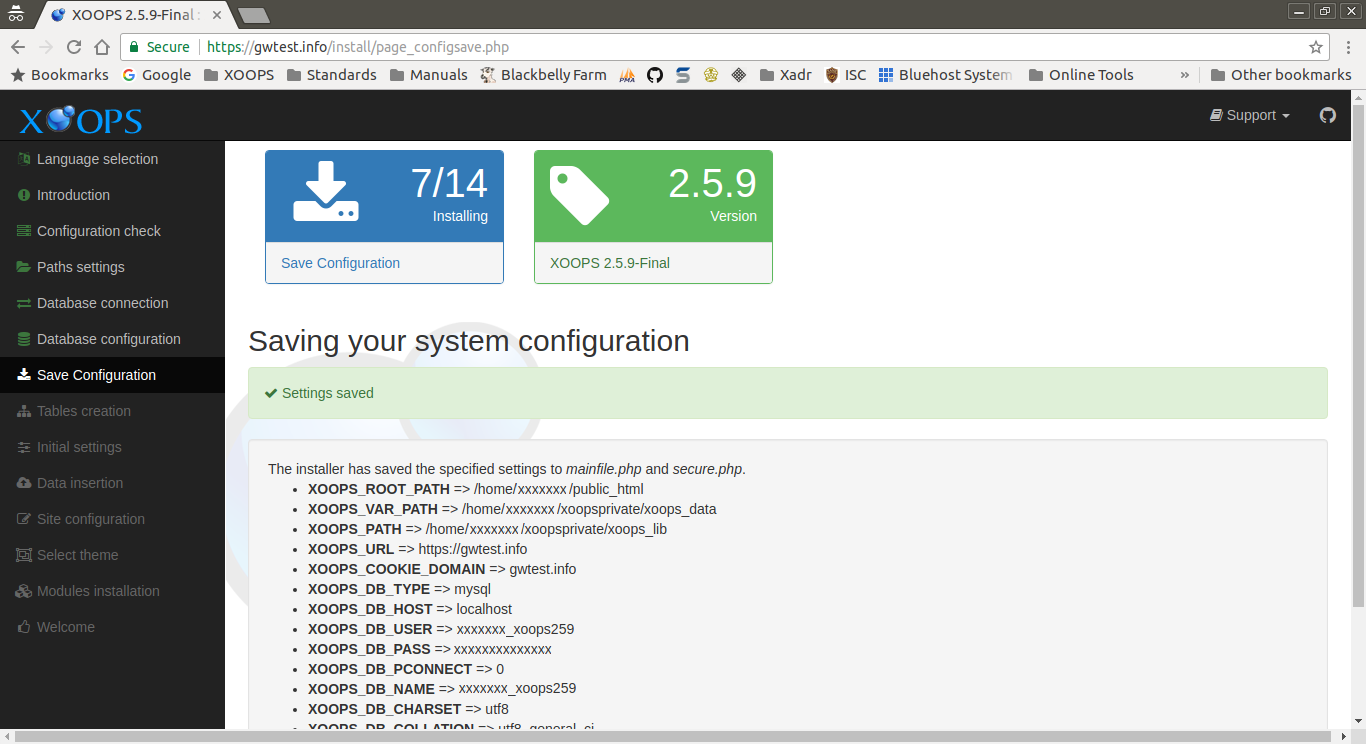This screenshot has width=1366, height=744.
Task: Click the GitHub icon in the header
Action: coord(1328,115)
